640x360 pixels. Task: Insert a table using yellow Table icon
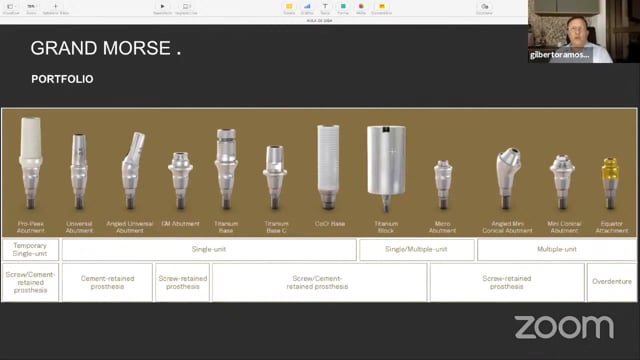coord(289,7)
